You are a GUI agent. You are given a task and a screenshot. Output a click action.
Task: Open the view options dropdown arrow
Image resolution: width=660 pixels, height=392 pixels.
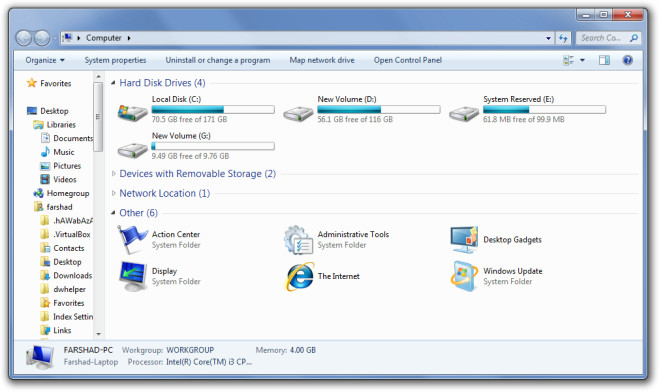(582, 60)
